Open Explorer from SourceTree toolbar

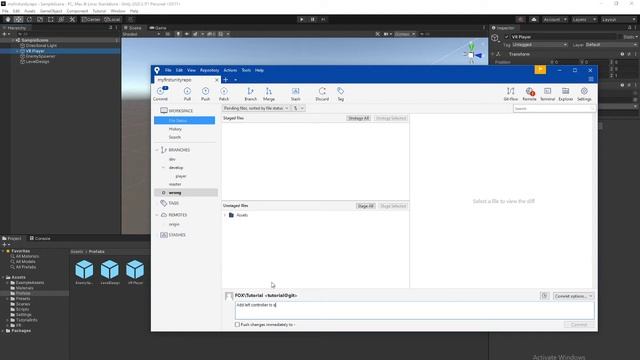pyautogui.click(x=565, y=93)
